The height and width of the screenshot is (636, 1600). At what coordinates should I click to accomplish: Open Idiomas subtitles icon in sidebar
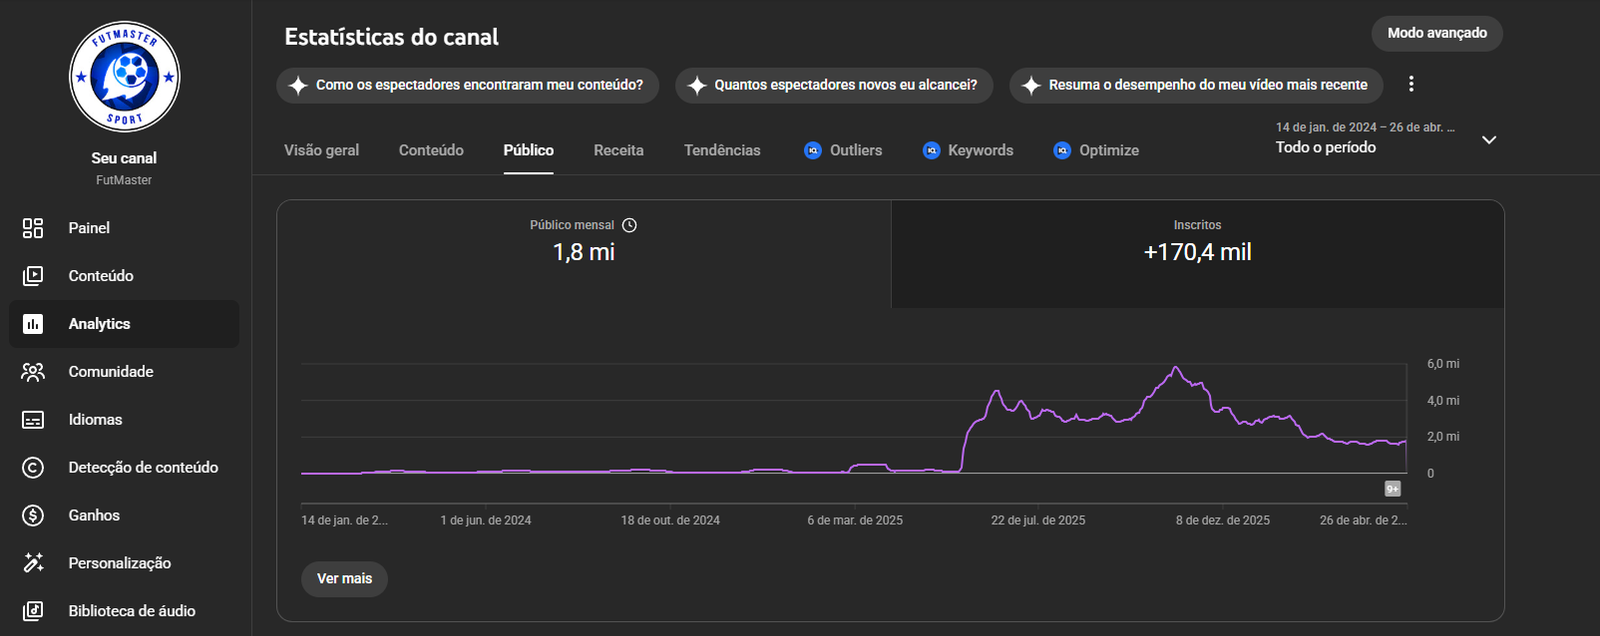[33, 420]
